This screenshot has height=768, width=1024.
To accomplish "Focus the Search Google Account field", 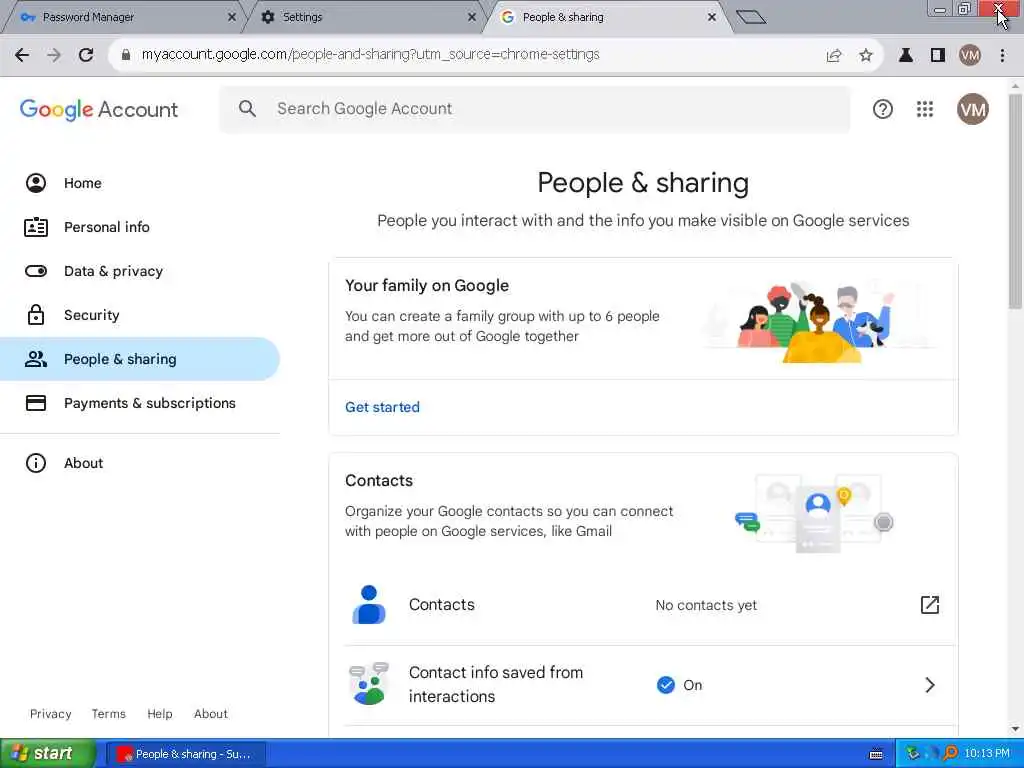I will pyautogui.click(x=535, y=109).
